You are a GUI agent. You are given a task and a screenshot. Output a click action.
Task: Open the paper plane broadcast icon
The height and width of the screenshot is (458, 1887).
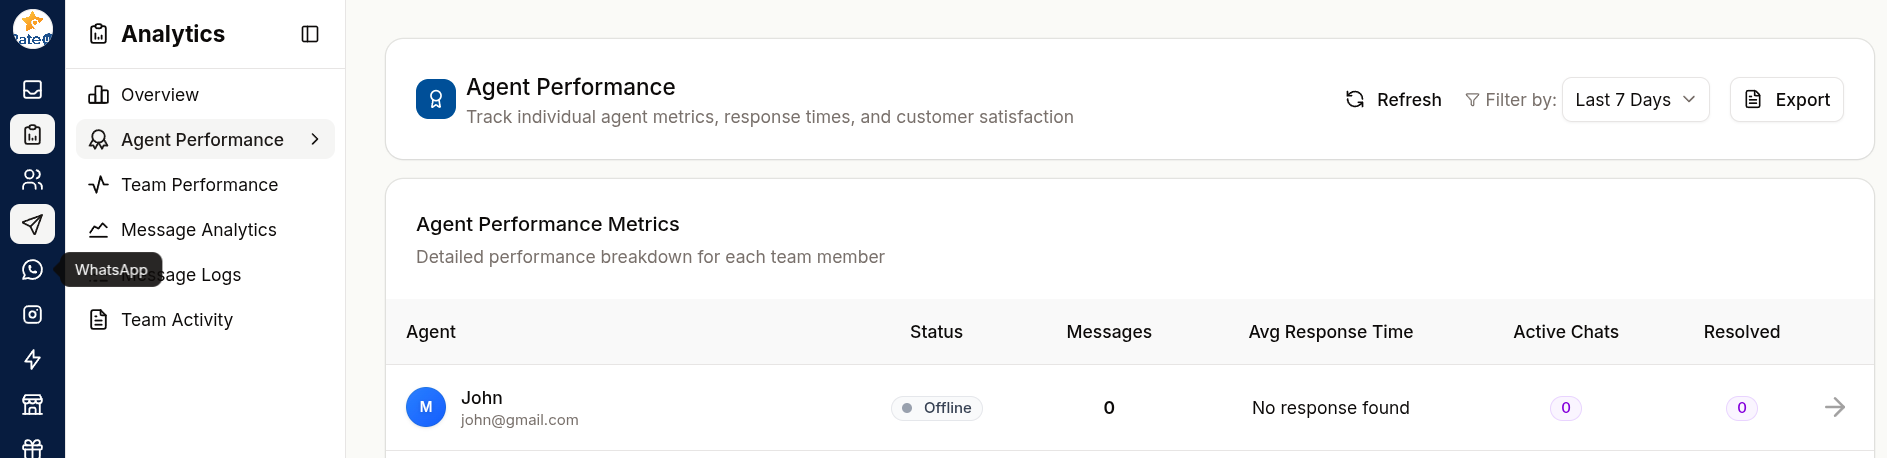[32, 224]
